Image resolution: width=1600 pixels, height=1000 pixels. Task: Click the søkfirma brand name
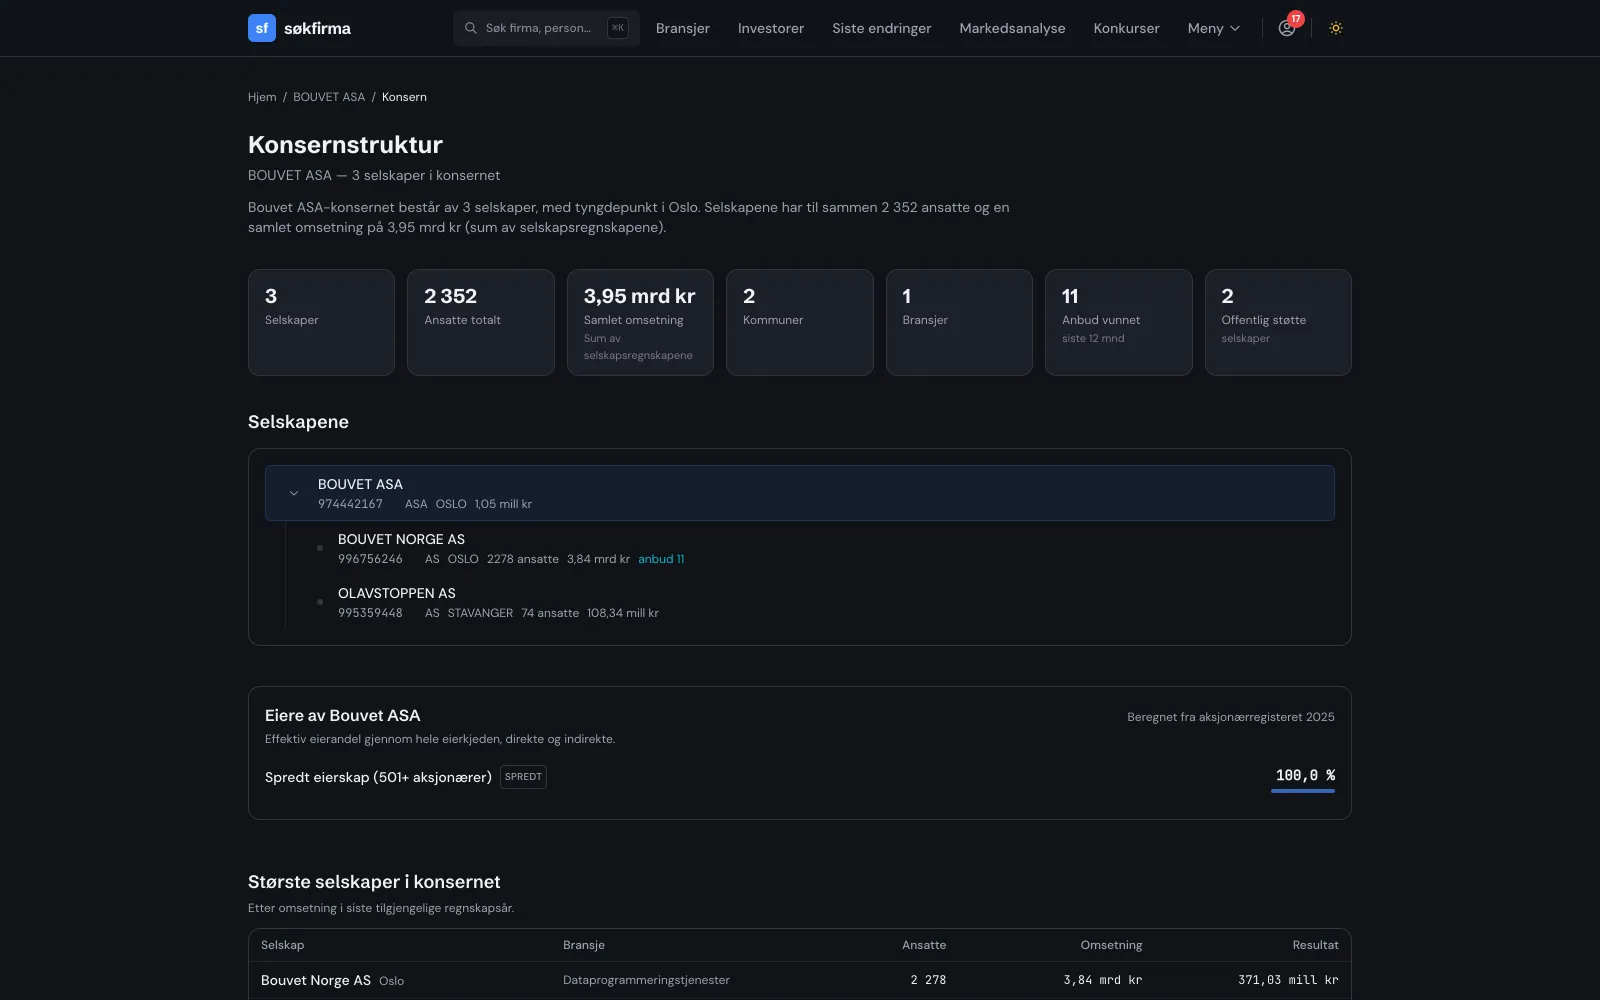[317, 28]
